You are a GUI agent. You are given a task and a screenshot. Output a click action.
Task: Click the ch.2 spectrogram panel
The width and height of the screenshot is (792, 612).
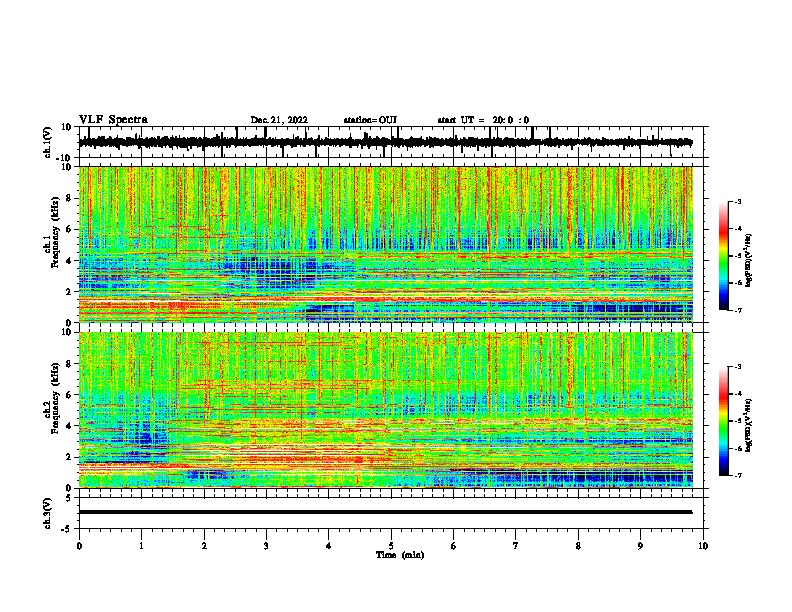coord(386,410)
